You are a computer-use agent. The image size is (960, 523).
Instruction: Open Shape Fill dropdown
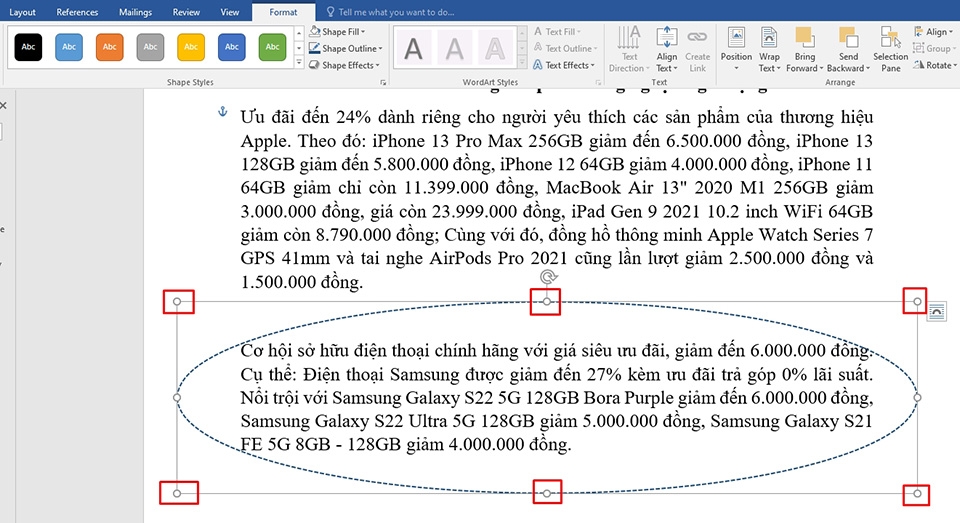pyautogui.click(x=337, y=31)
